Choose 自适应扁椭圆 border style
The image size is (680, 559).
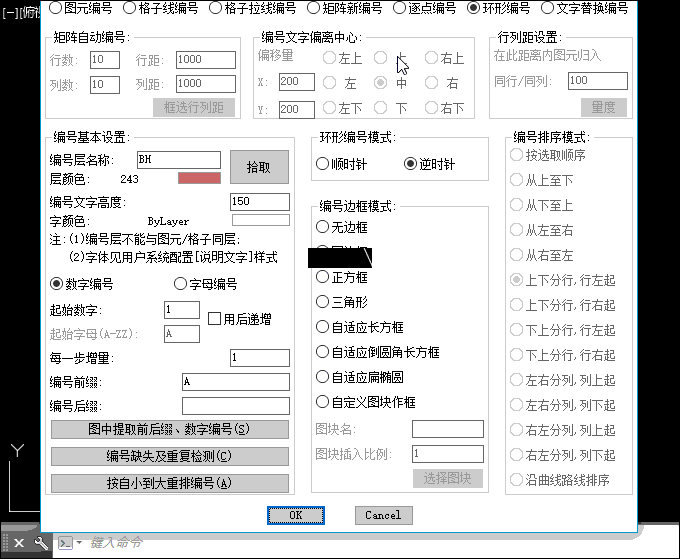(322, 377)
